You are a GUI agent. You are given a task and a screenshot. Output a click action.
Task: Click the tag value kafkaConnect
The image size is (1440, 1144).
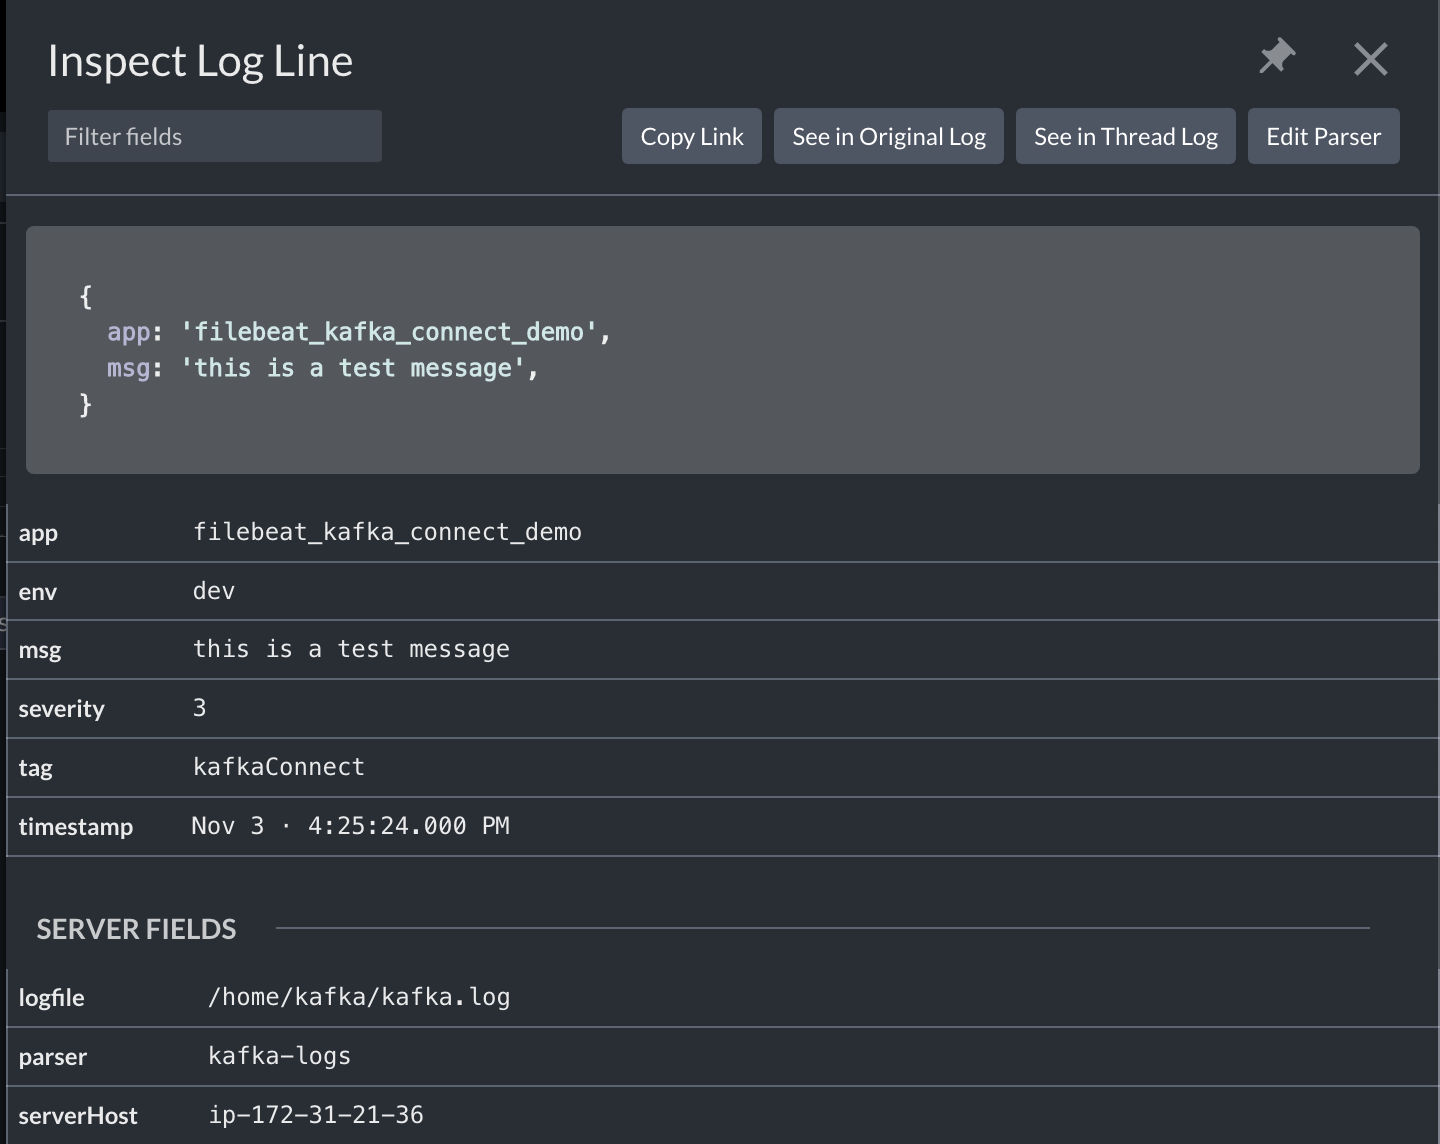point(279,767)
